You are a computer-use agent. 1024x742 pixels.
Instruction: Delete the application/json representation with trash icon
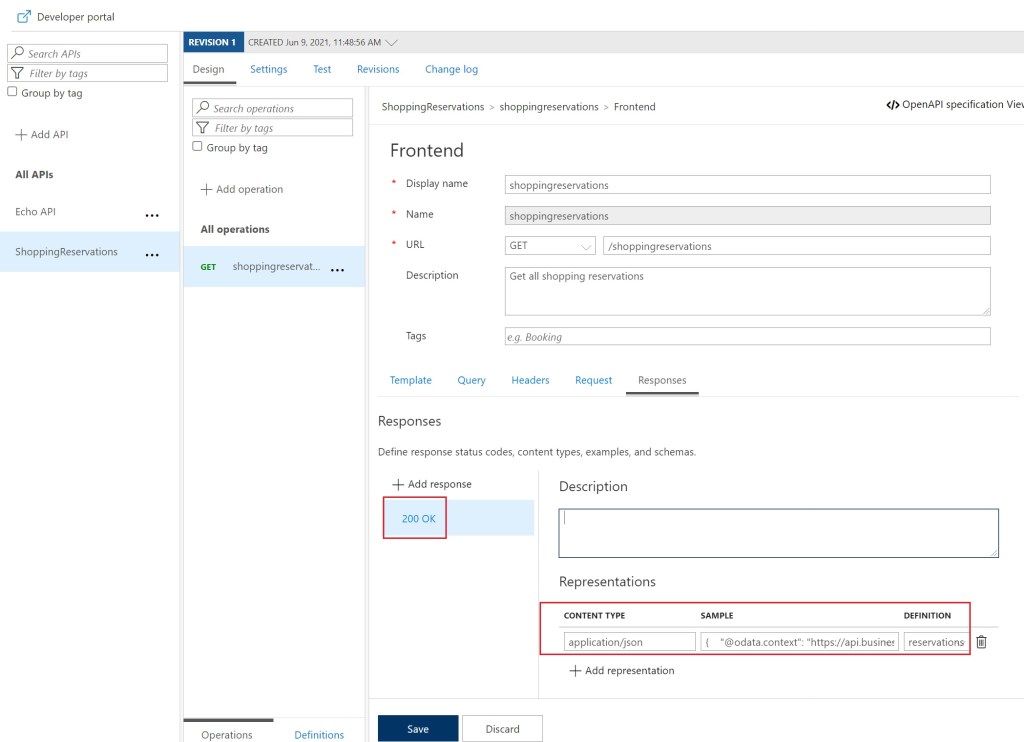[981, 642]
